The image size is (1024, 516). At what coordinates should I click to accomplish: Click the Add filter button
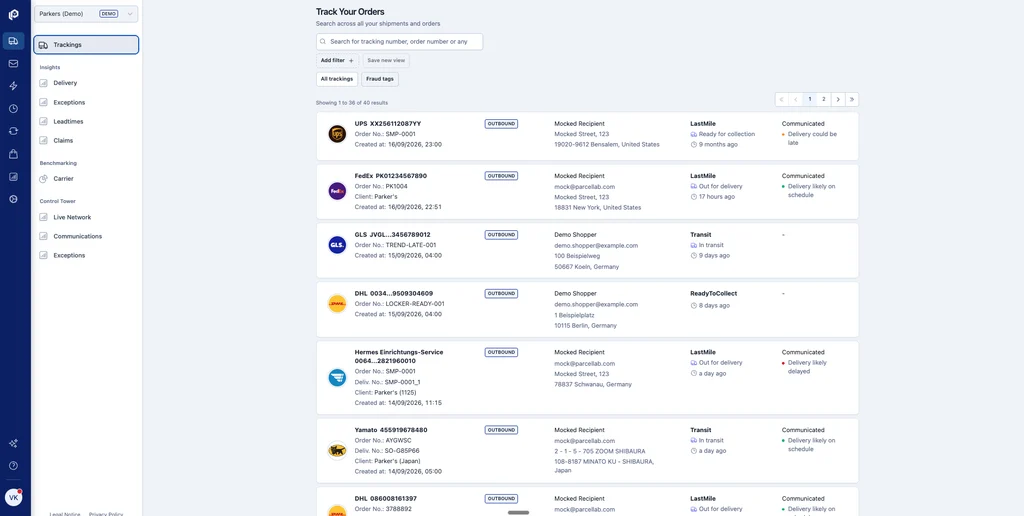pyautogui.click(x=337, y=60)
